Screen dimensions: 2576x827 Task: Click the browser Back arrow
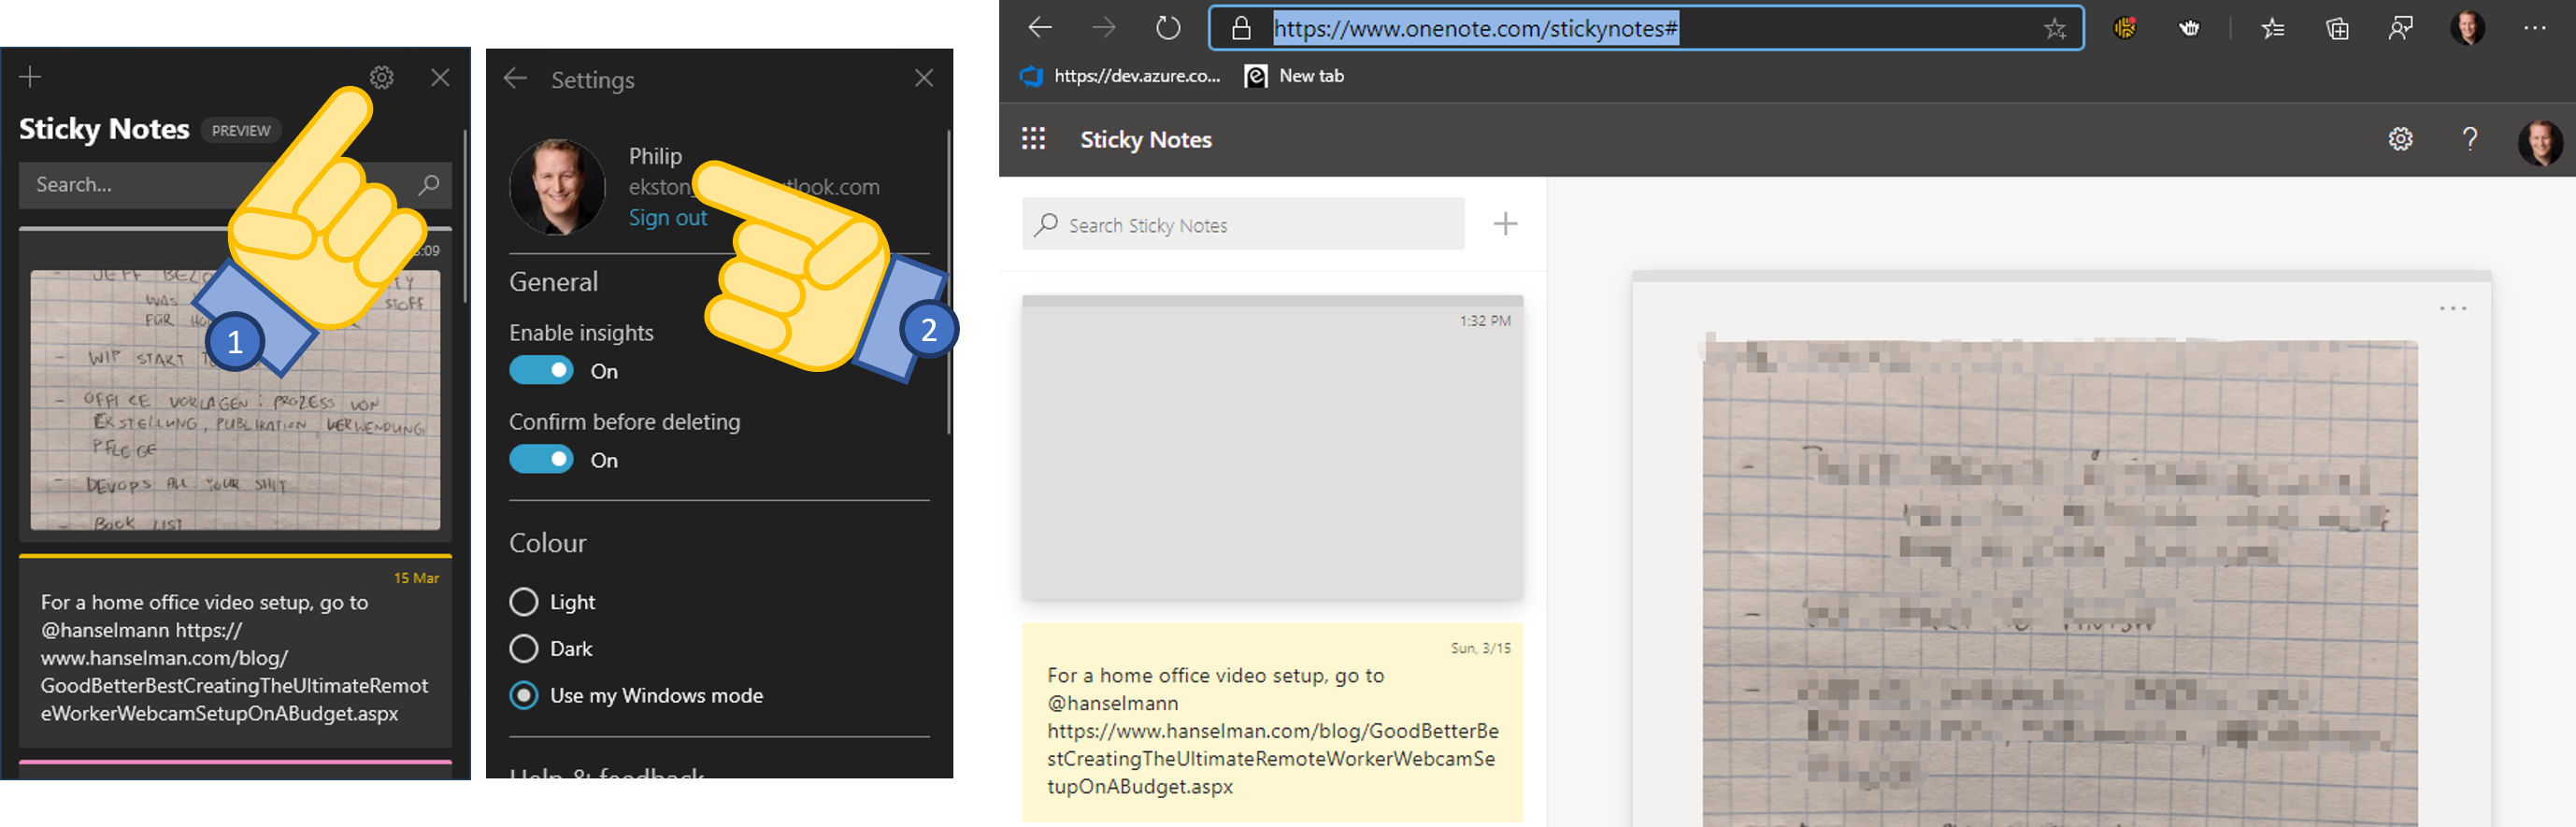[1040, 28]
